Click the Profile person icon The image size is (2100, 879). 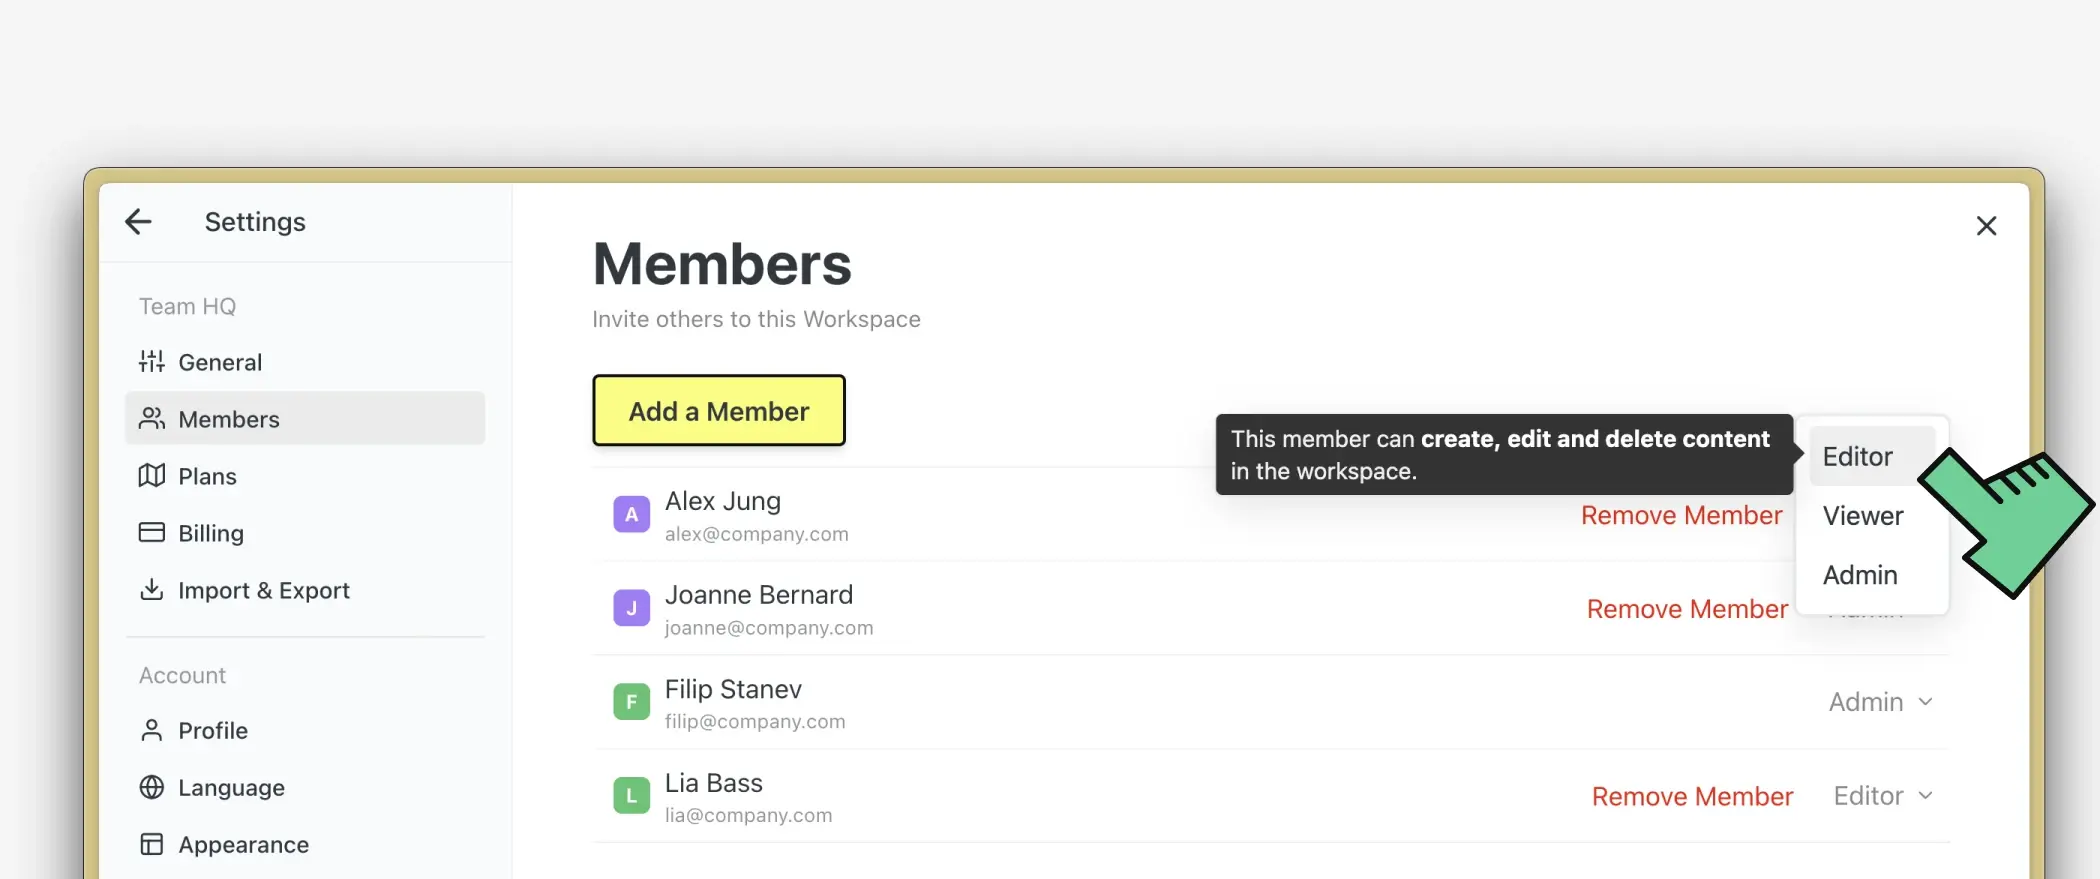[x=152, y=731]
